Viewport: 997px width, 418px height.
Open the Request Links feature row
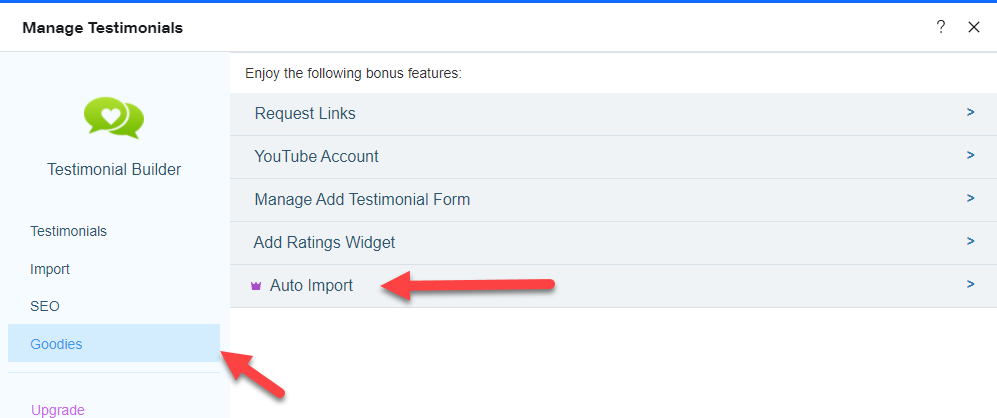pyautogui.click(x=613, y=114)
